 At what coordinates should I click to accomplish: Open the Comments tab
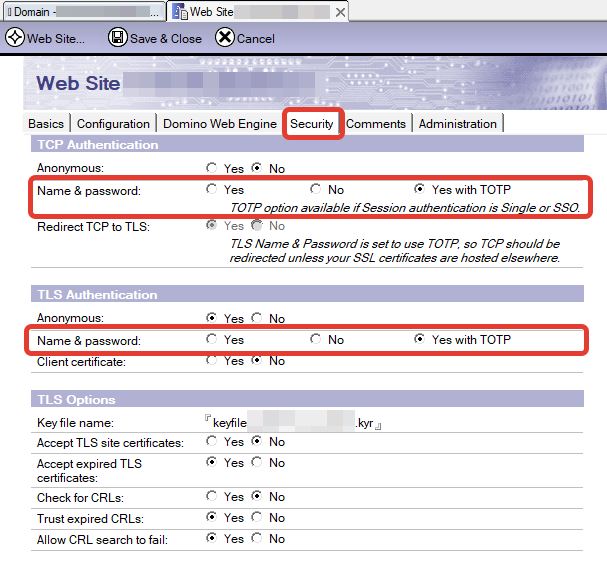[376, 124]
